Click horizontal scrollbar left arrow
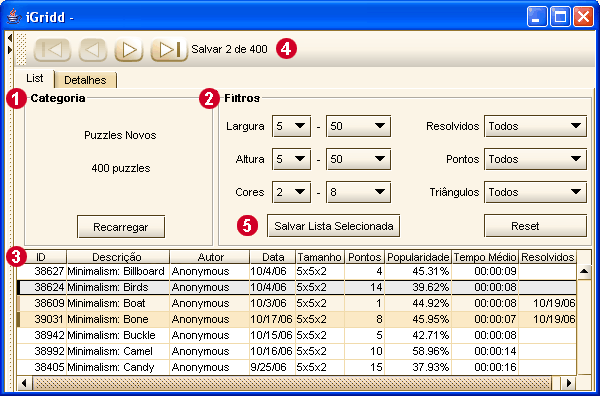 pyautogui.click(x=24, y=383)
